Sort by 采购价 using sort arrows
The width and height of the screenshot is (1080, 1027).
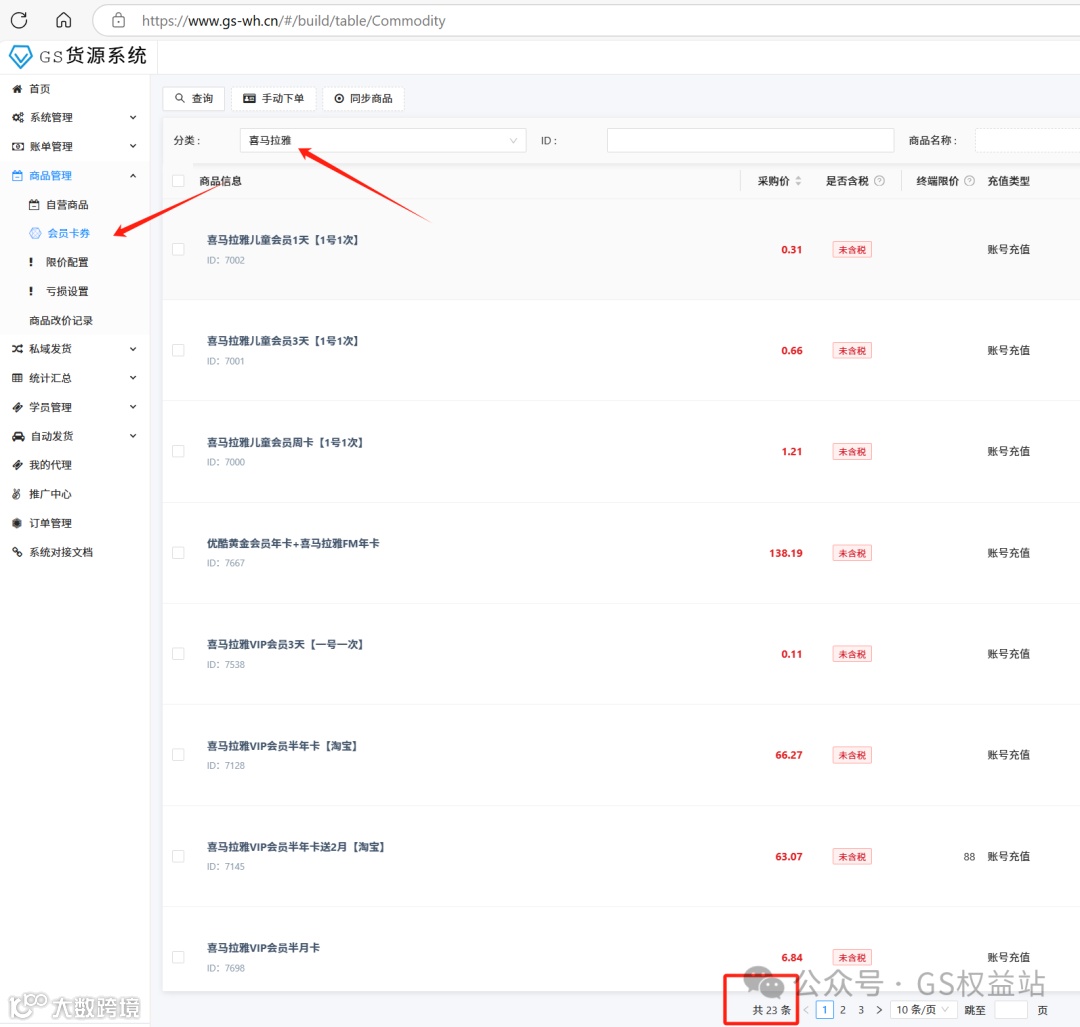(x=798, y=181)
